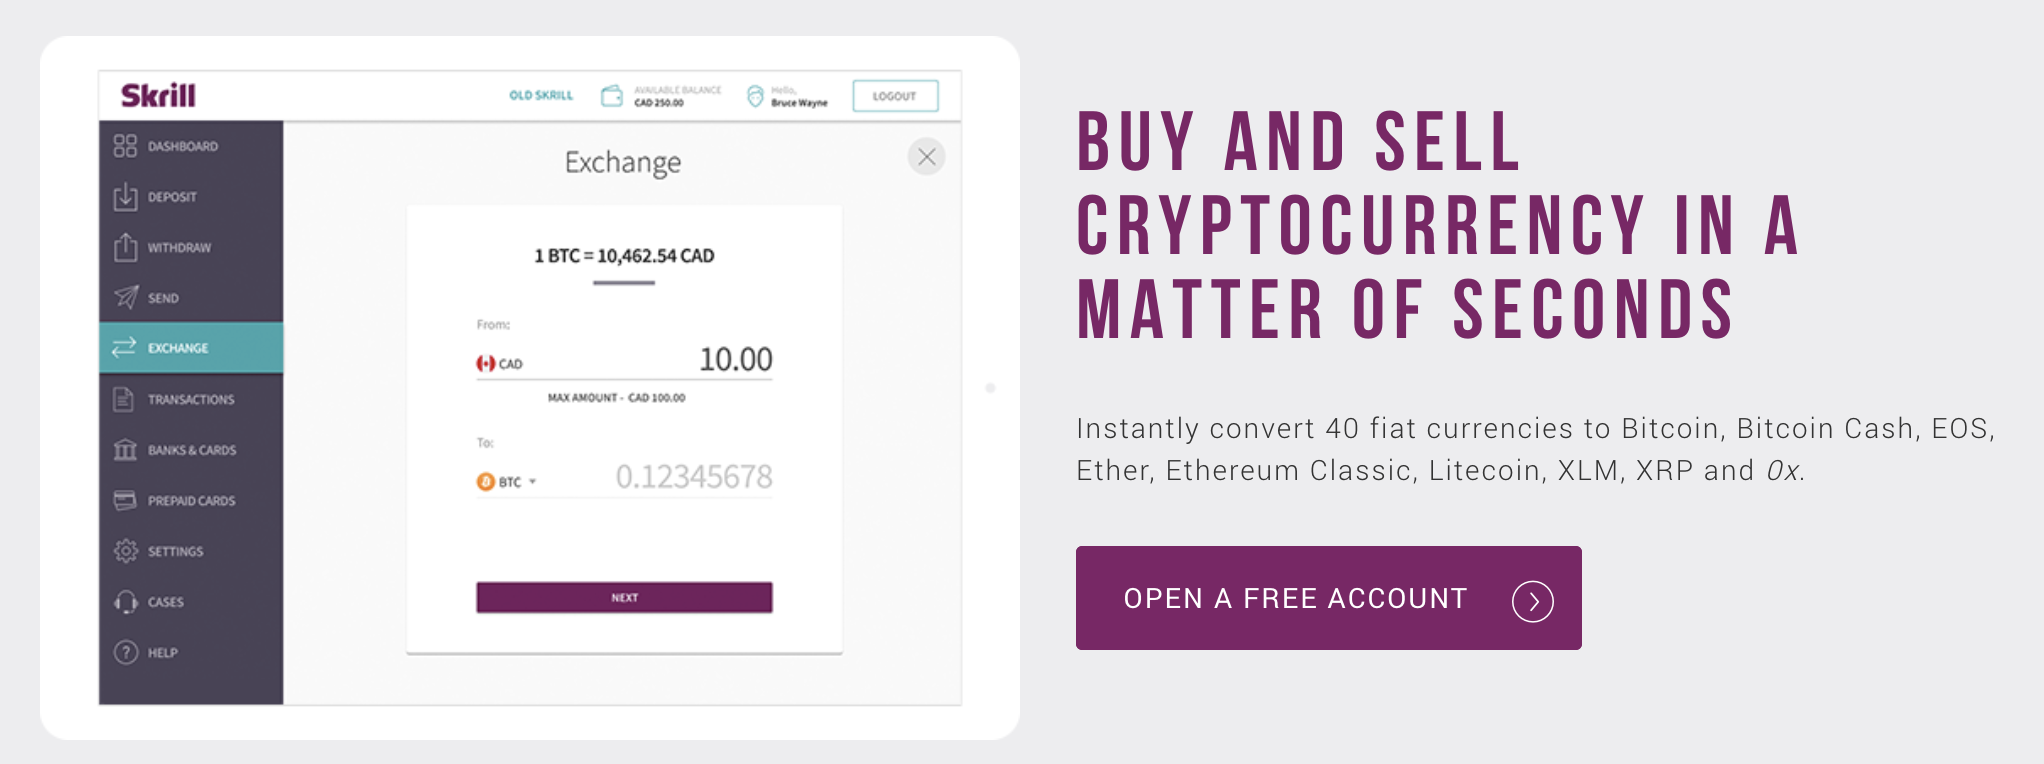Screen dimensions: 2044x764
Task: Click the Bruce Wayne profile avatar
Action: click(x=755, y=96)
